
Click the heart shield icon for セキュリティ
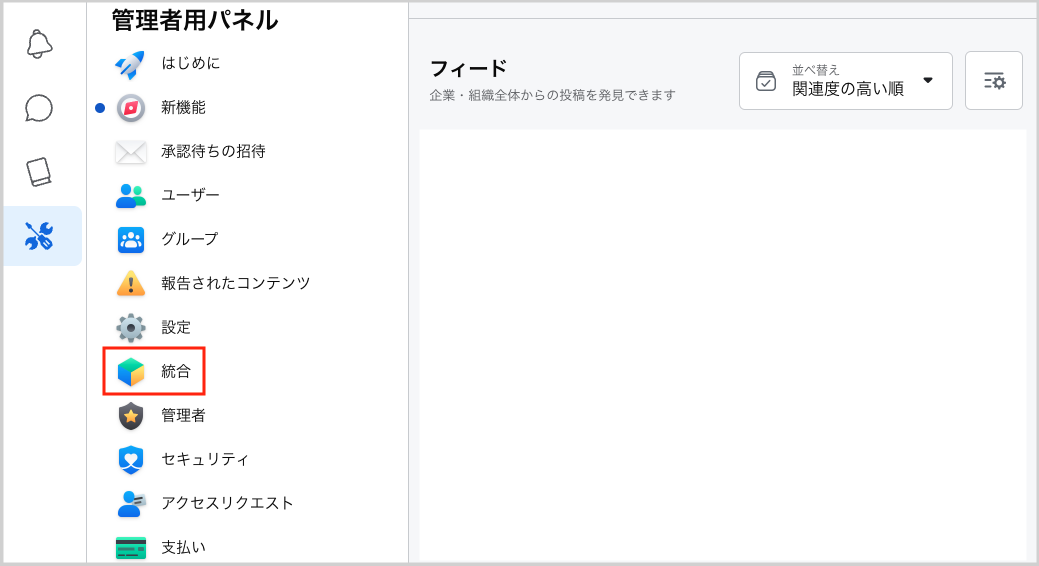pos(131,460)
